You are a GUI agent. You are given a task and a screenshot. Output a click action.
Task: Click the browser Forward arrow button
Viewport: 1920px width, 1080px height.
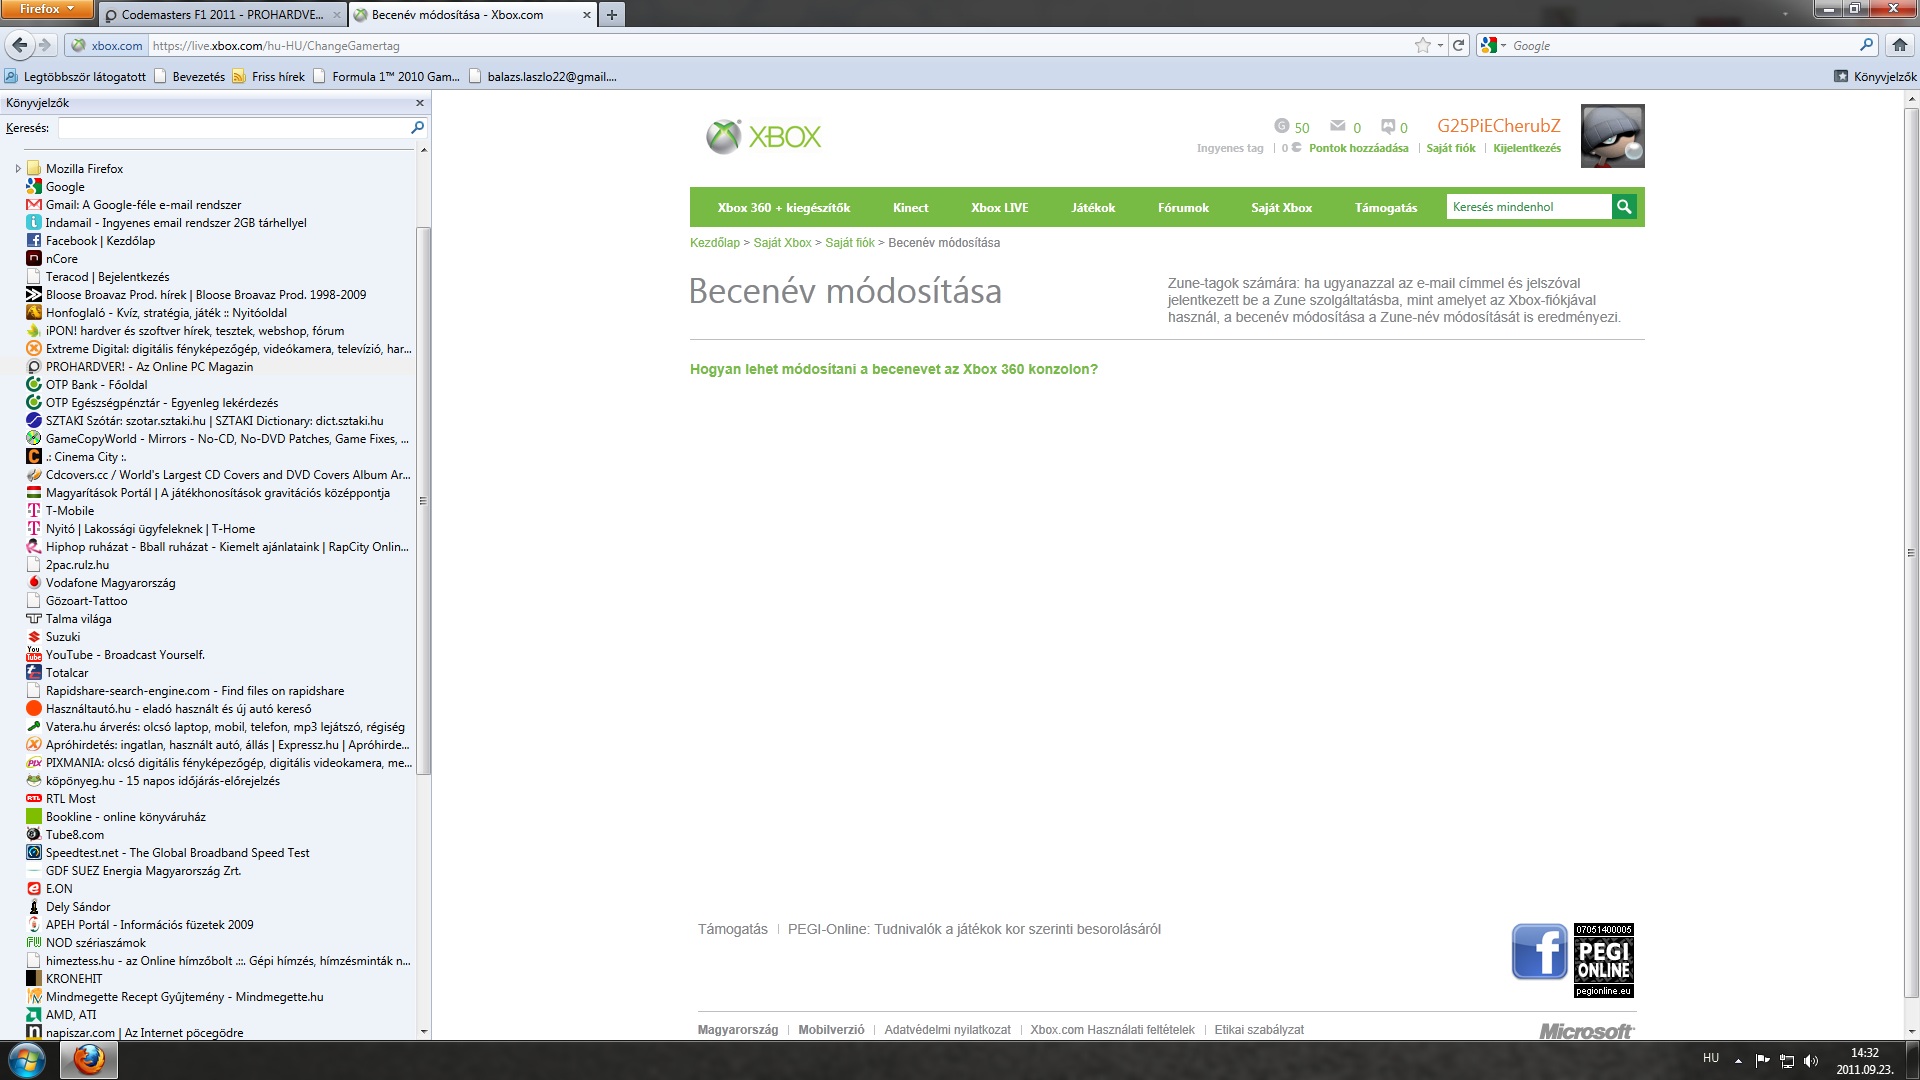pyautogui.click(x=45, y=45)
